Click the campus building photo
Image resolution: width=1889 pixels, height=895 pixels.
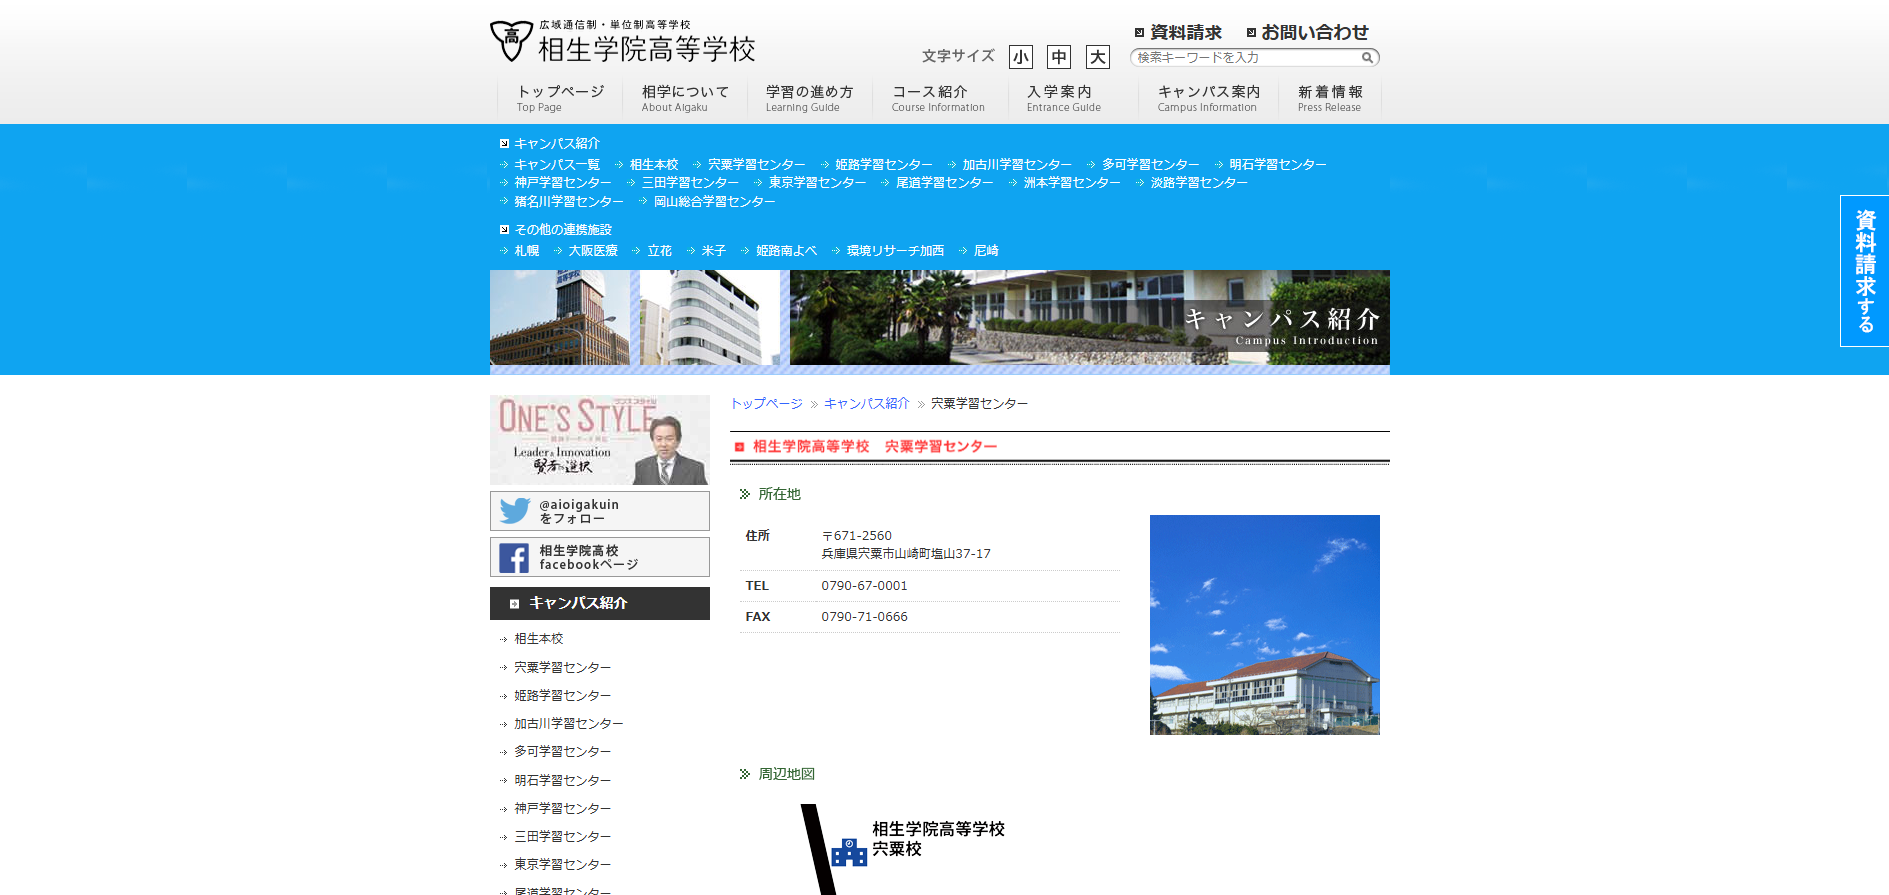click(1264, 625)
